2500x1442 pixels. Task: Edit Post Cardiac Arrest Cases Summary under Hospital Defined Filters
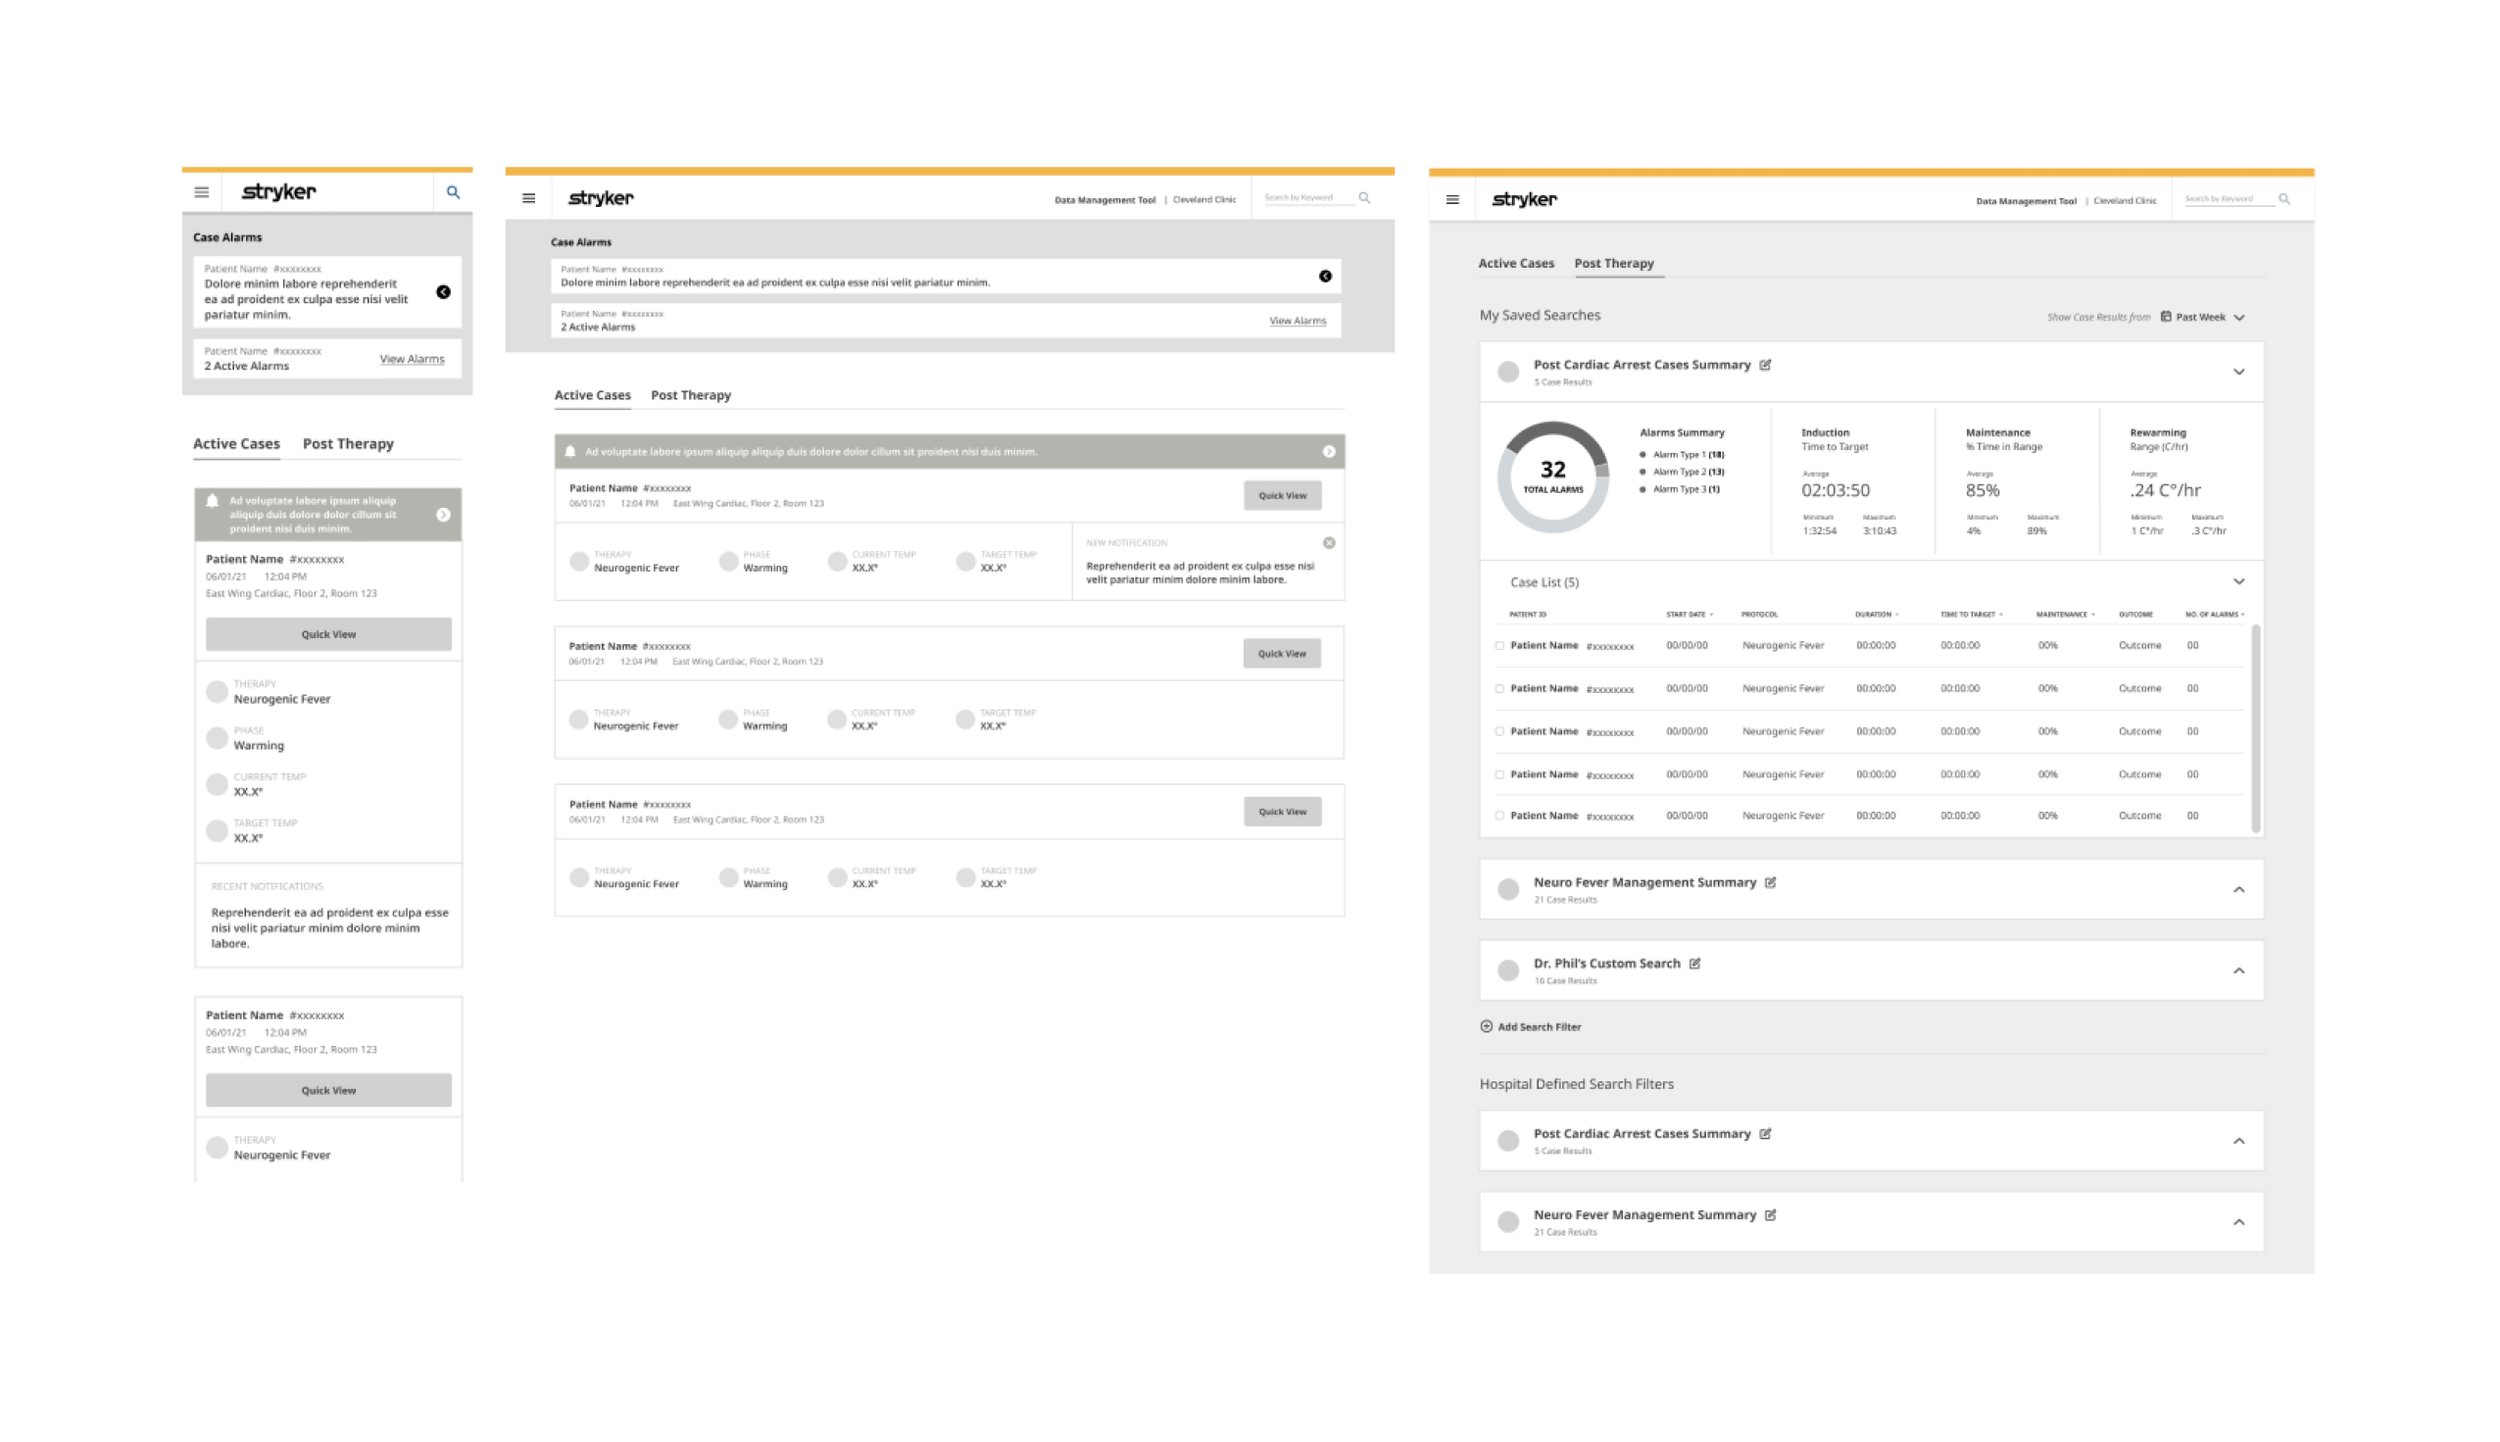click(x=1765, y=1133)
